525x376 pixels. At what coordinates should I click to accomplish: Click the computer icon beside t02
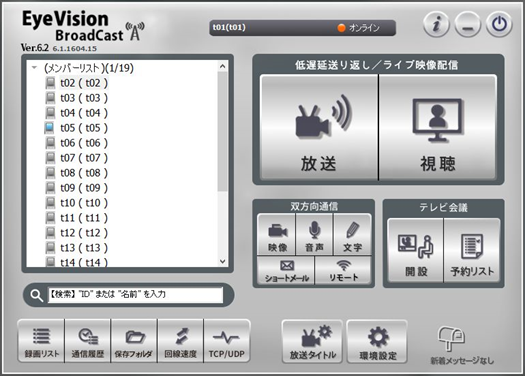pyautogui.click(x=50, y=83)
